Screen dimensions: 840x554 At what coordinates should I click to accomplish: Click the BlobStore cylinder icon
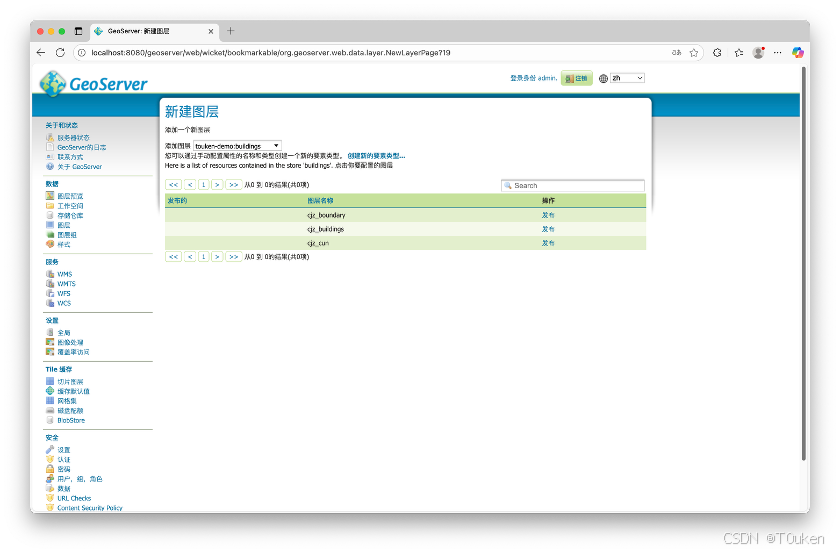click(50, 421)
